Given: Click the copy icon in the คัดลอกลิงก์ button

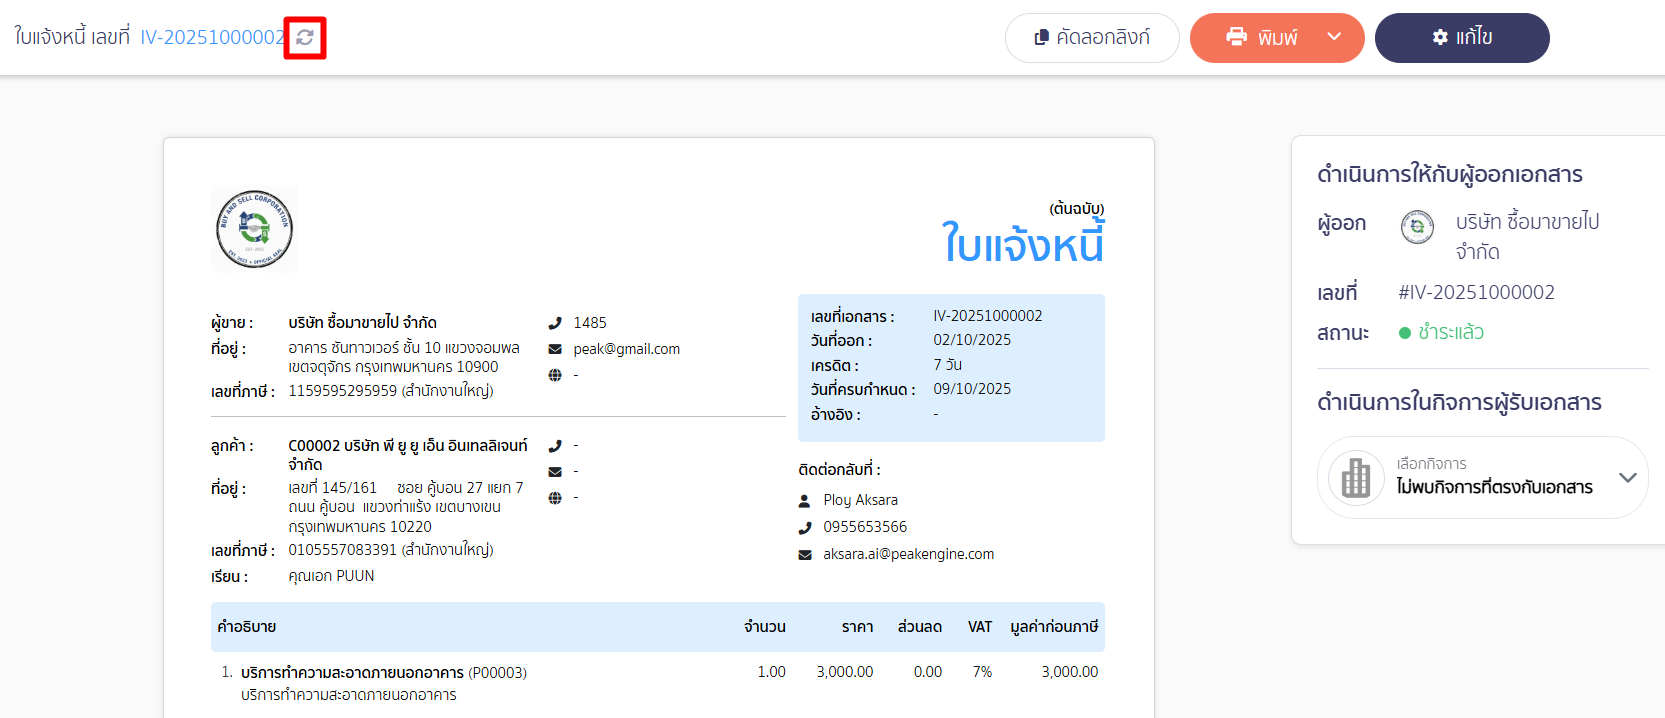Looking at the screenshot, I should coord(1041,37).
